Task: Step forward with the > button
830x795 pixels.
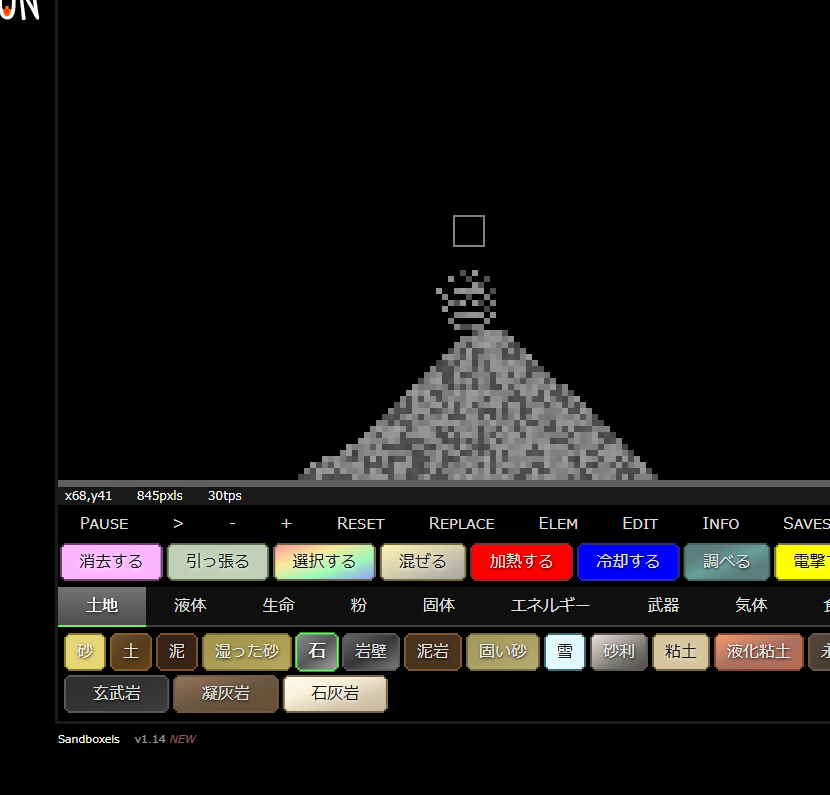Action: click(x=178, y=523)
